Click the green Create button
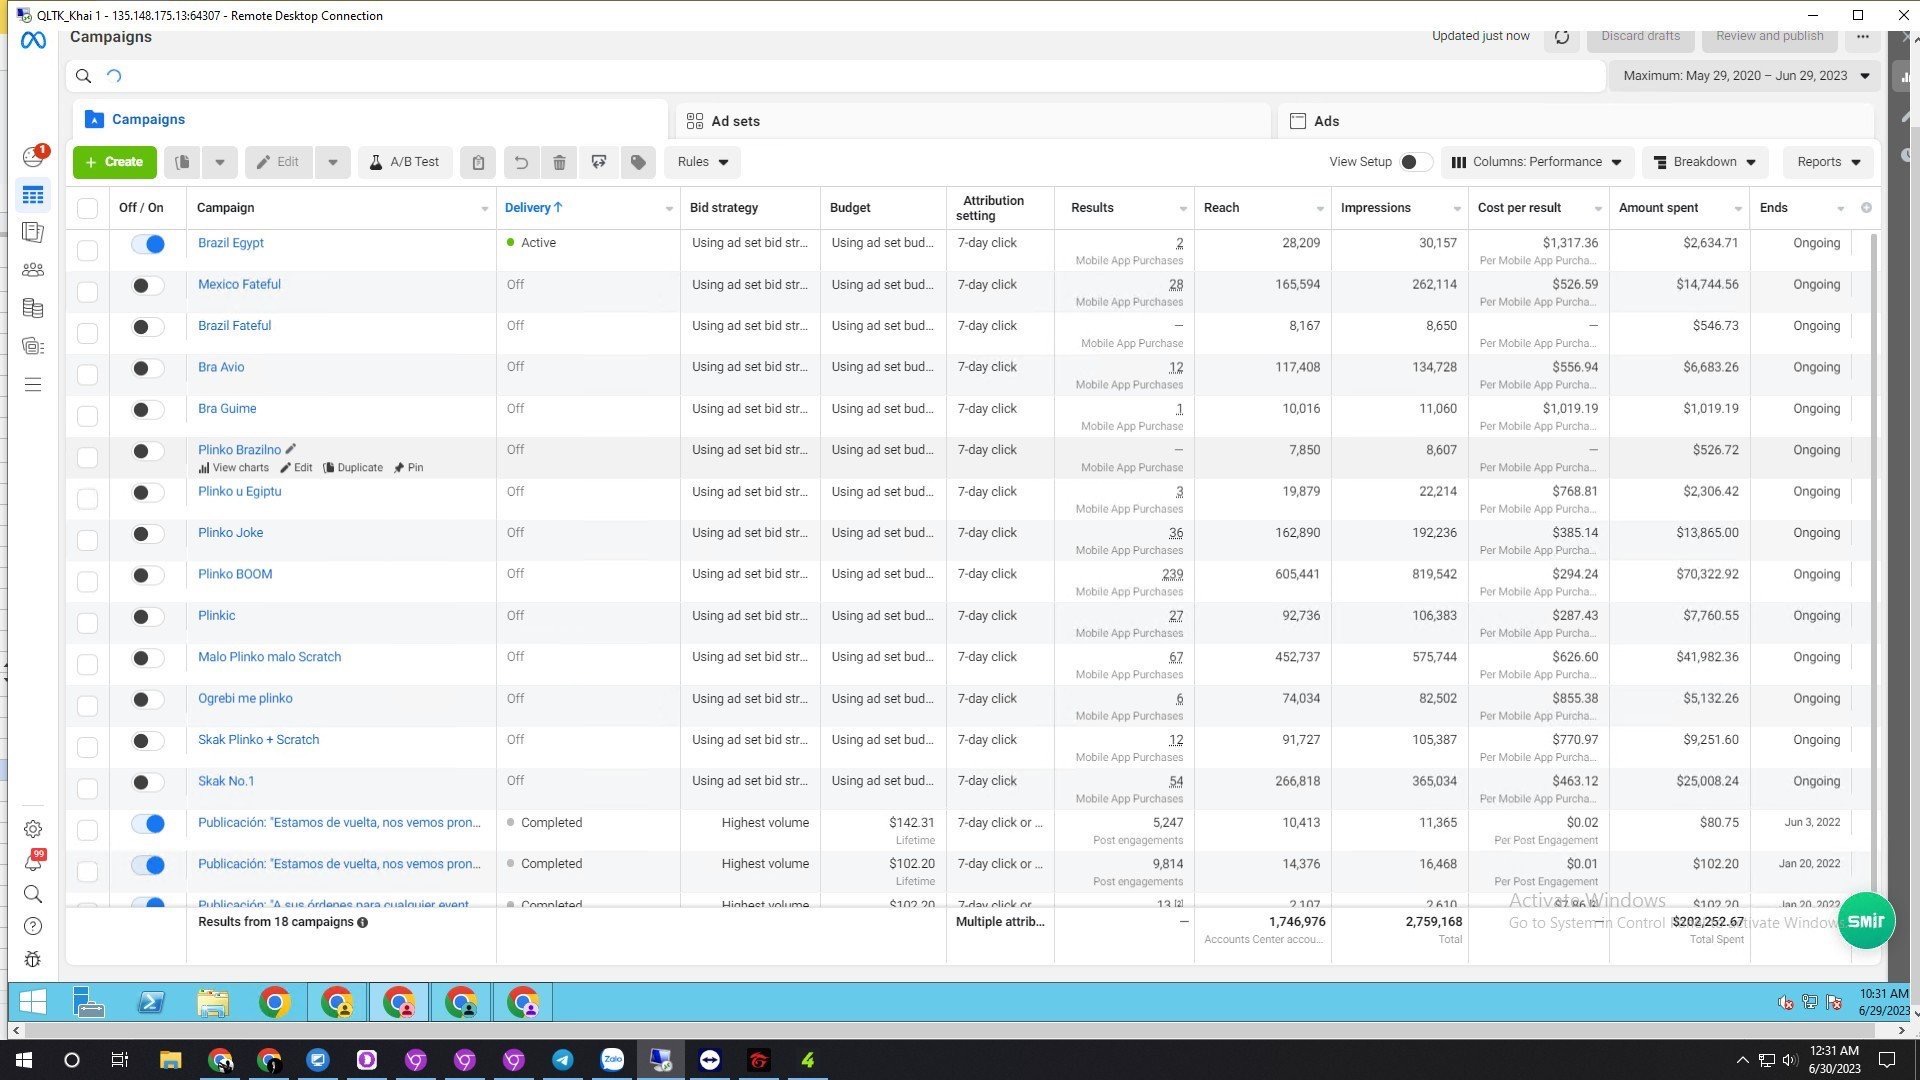 [114, 162]
